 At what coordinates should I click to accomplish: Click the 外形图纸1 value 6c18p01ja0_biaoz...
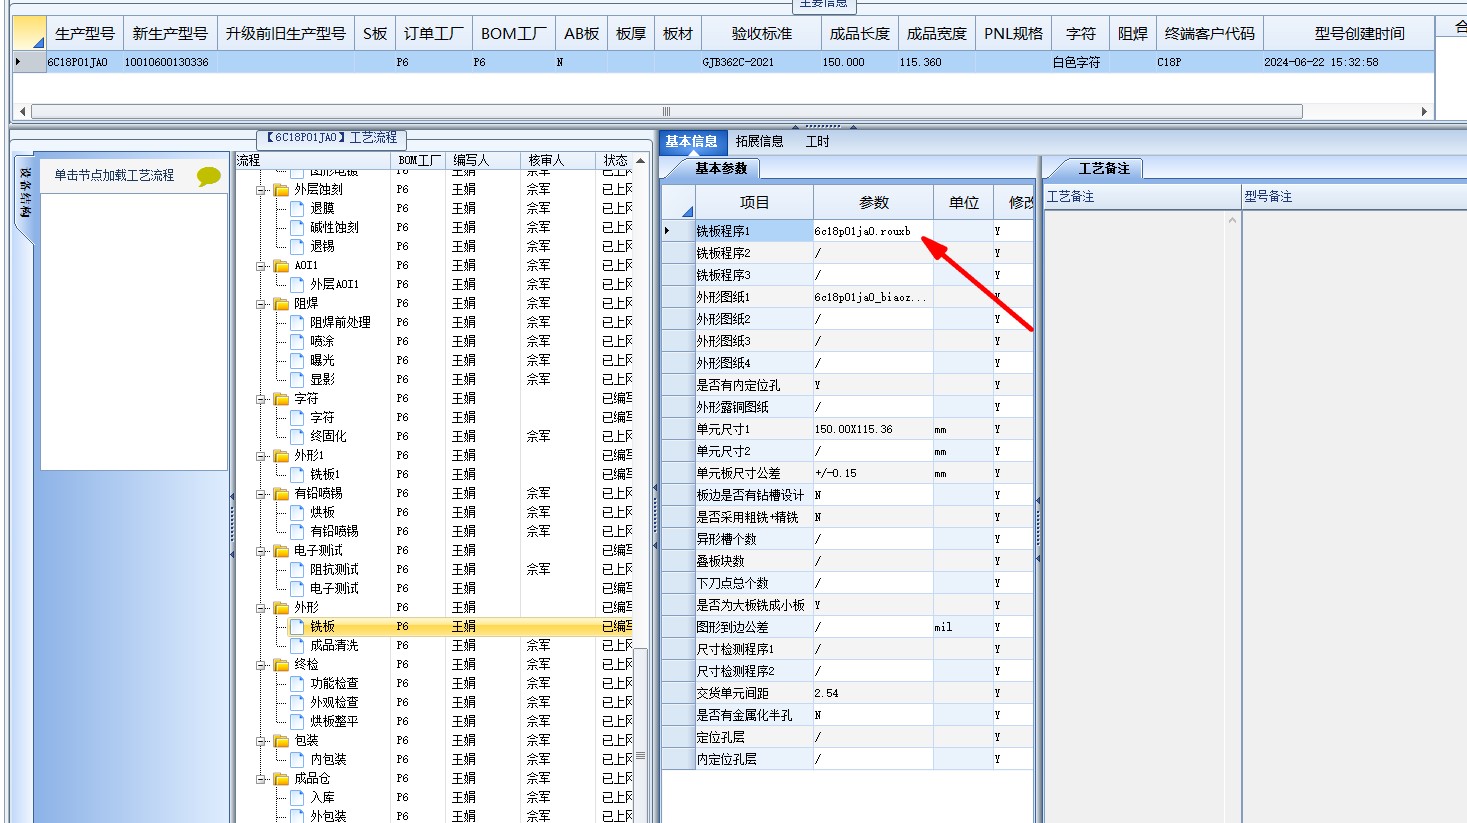(873, 297)
